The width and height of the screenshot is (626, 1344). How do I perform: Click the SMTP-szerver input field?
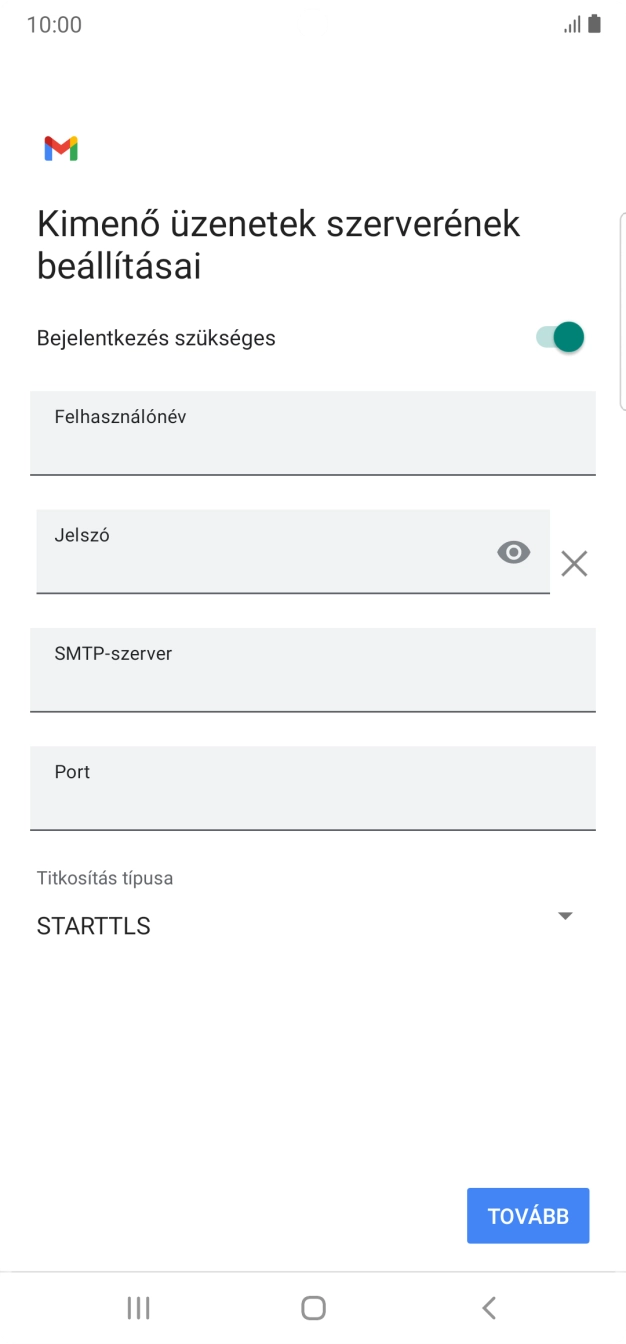point(313,670)
